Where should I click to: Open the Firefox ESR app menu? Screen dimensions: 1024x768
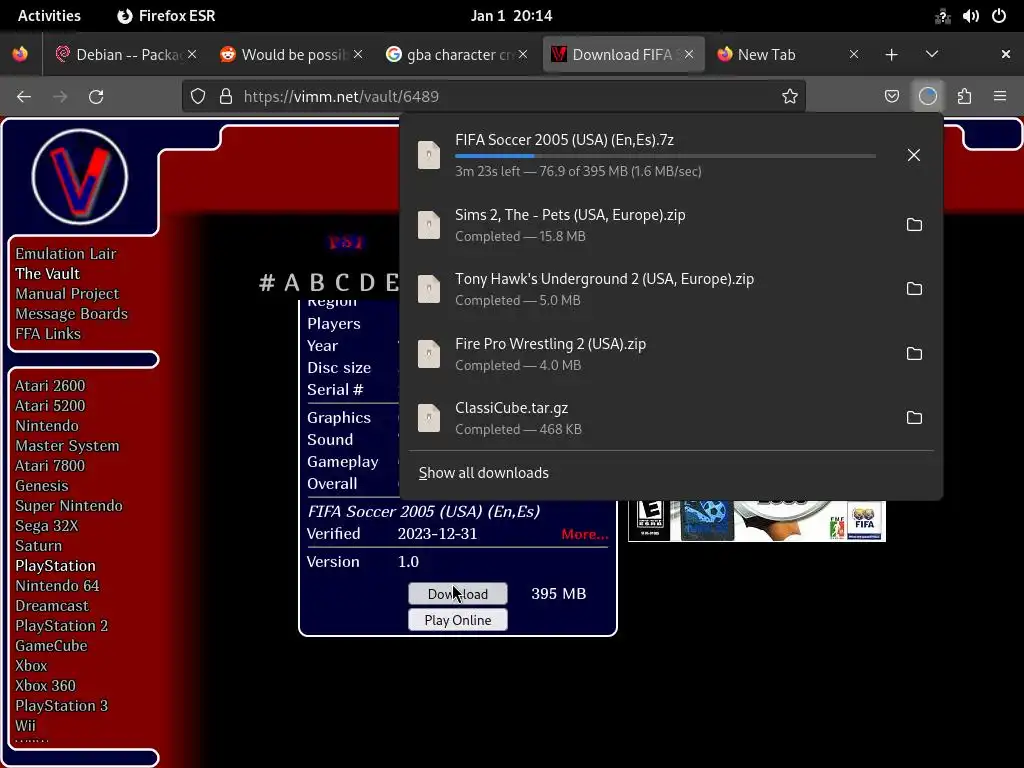[x=166, y=16]
